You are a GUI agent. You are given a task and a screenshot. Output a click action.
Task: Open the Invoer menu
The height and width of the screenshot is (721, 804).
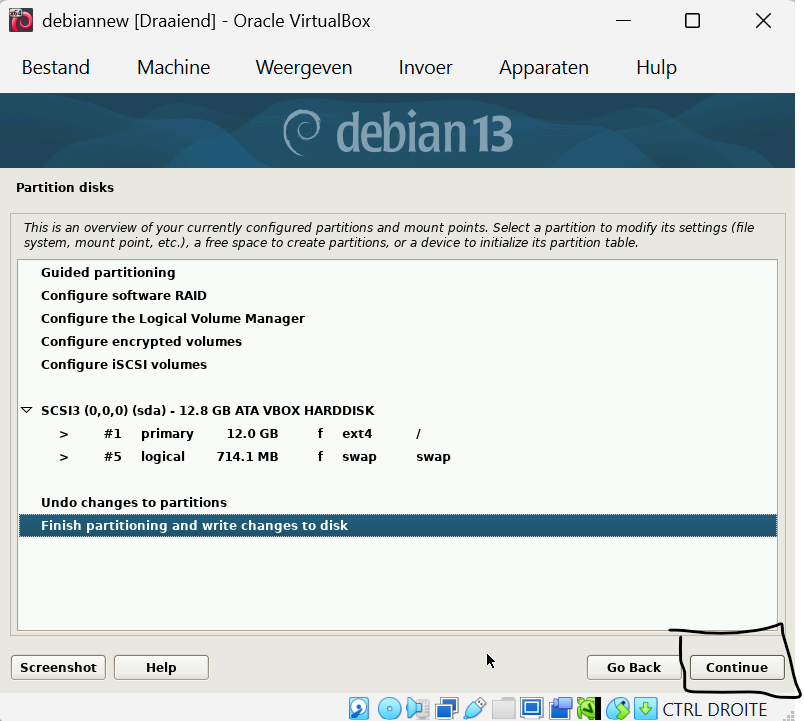[x=425, y=67]
